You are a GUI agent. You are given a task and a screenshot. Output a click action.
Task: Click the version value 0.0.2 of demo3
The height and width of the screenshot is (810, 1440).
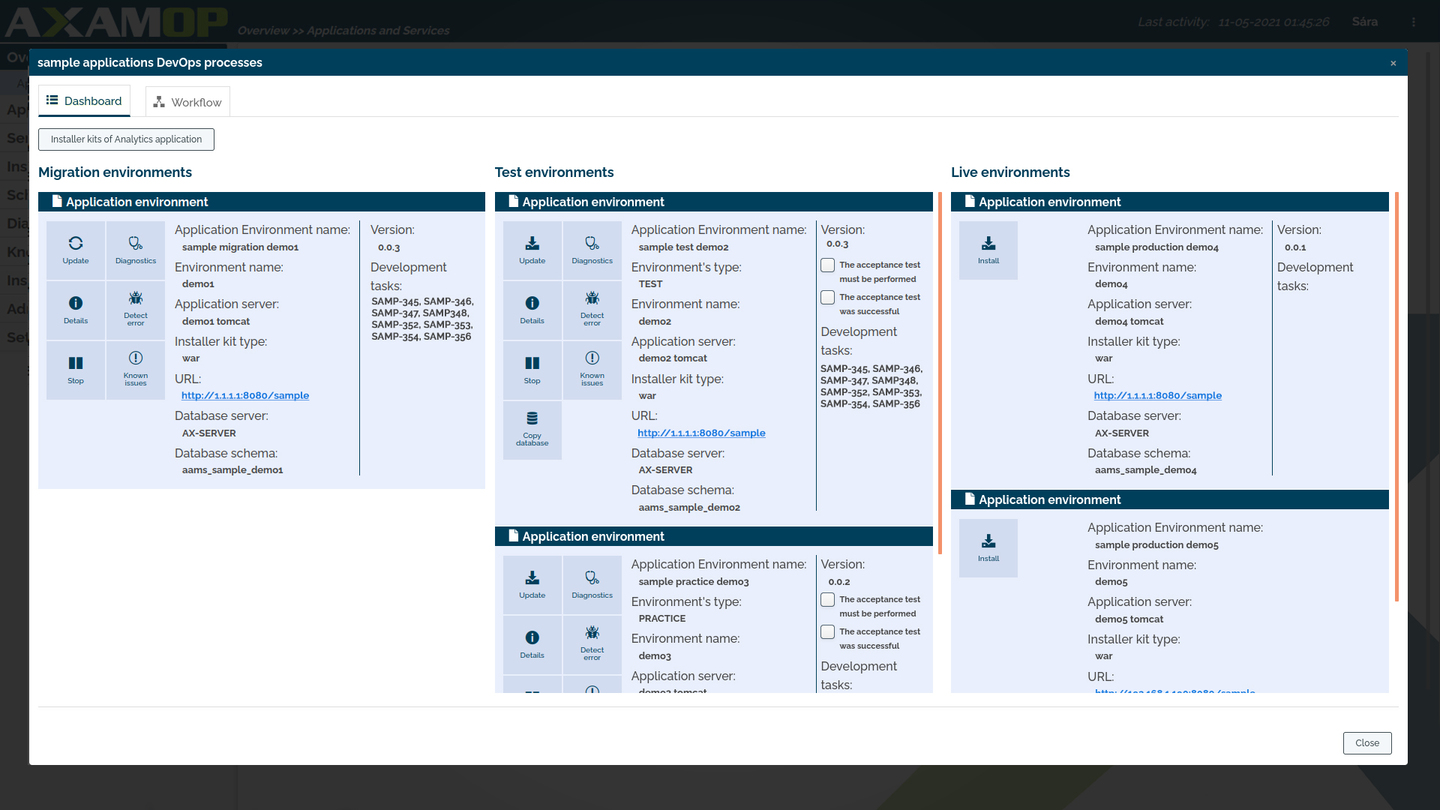coord(839,582)
